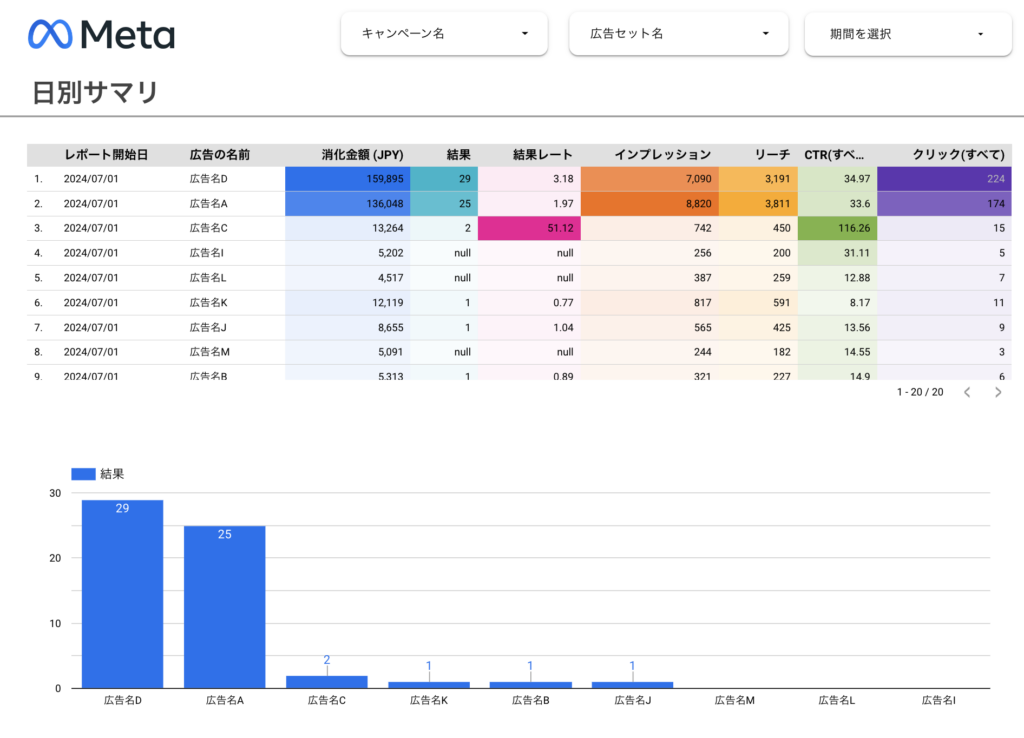Go to previous table page arrow
1024x738 pixels.
(x=967, y=393)
